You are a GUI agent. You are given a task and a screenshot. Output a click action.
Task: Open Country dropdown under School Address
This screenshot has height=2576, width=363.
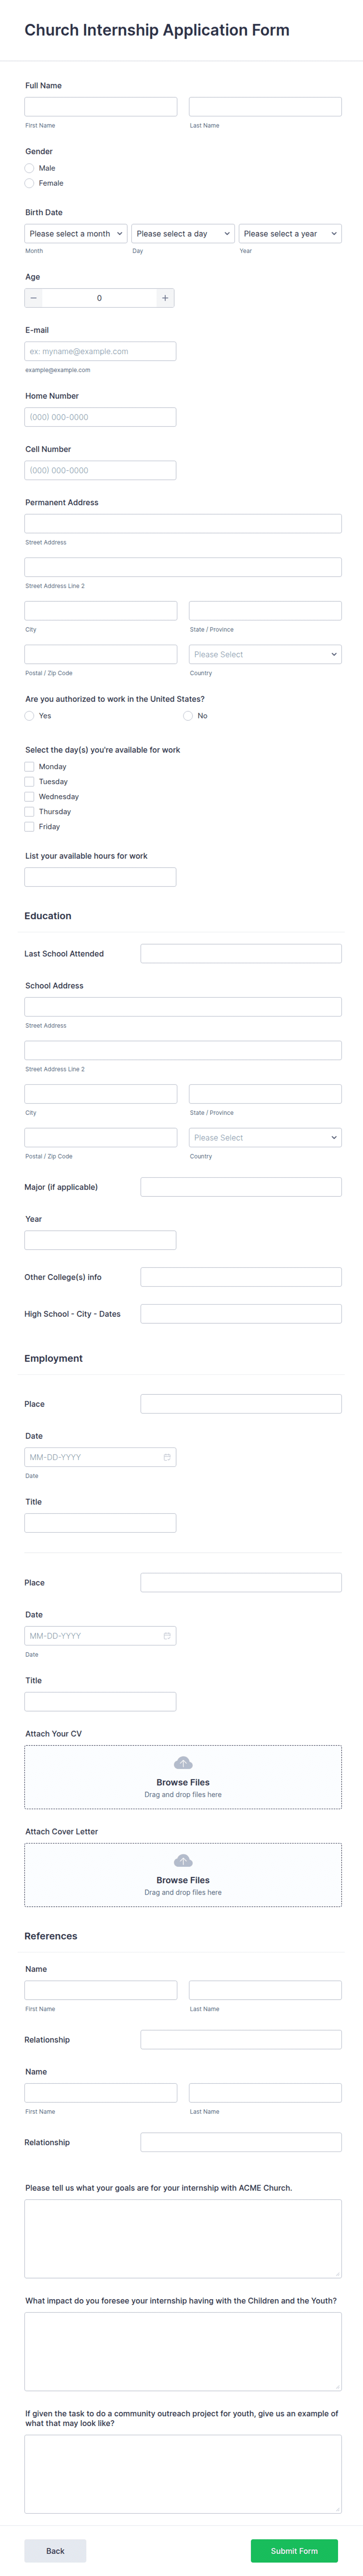coord(265,1138)
